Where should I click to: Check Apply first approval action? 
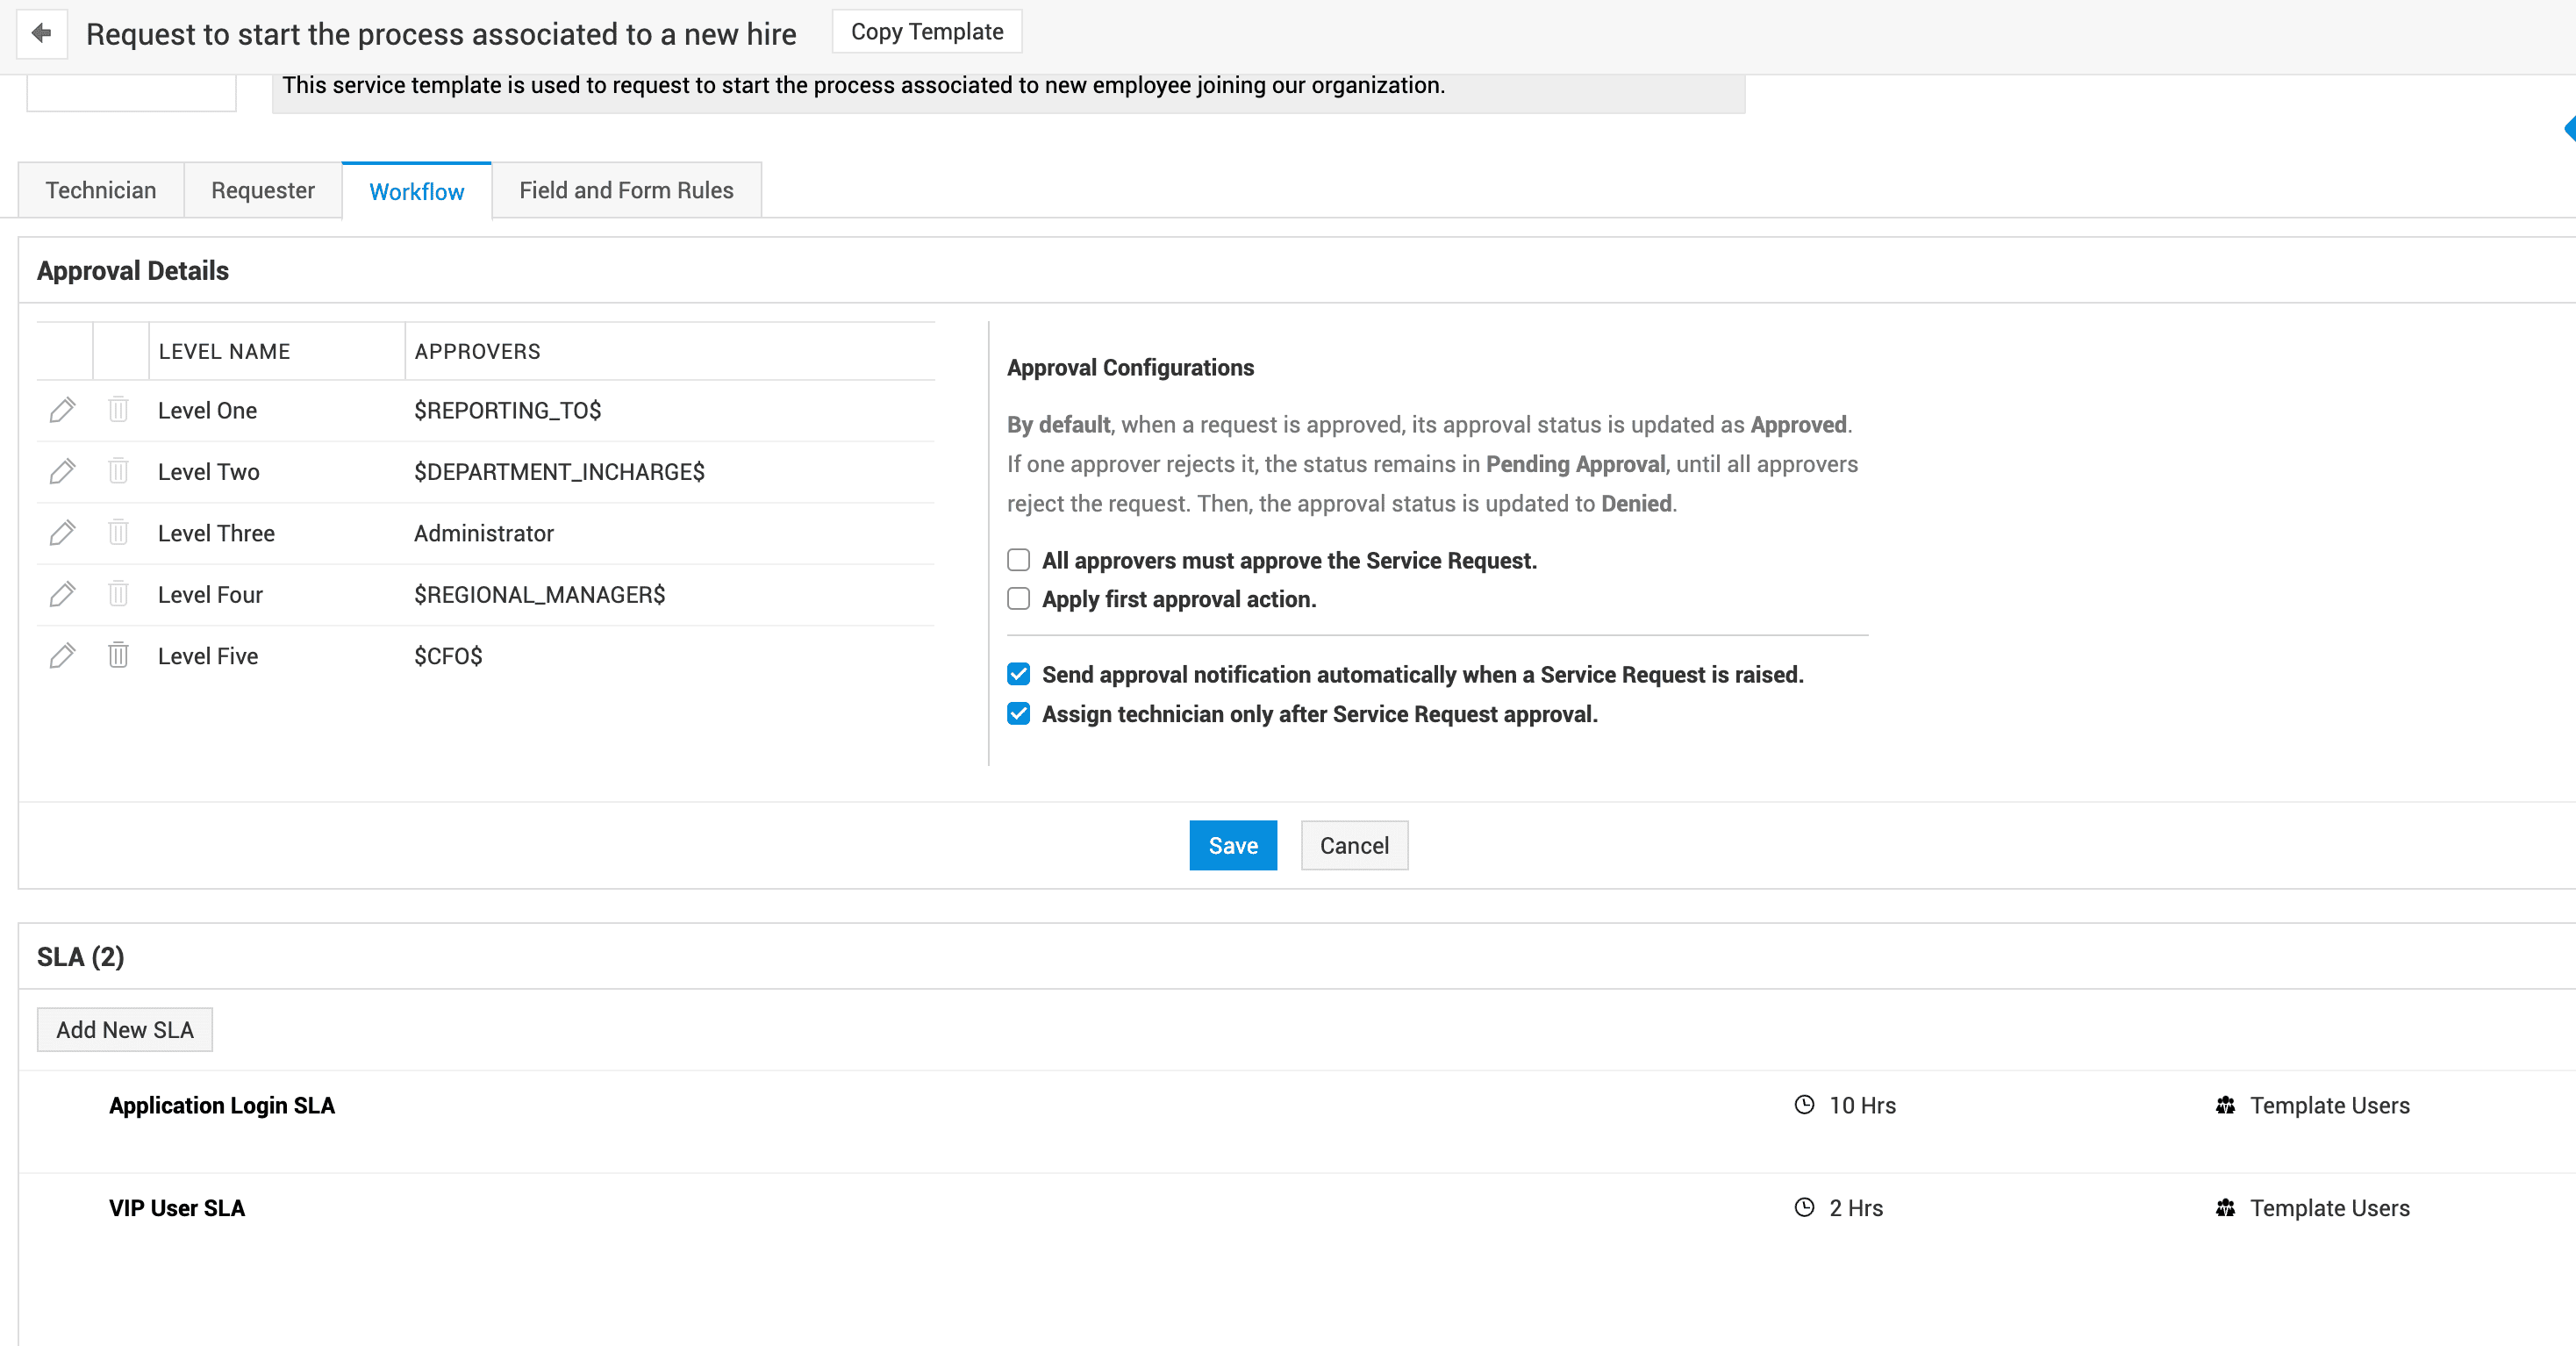pos(1018,599)
